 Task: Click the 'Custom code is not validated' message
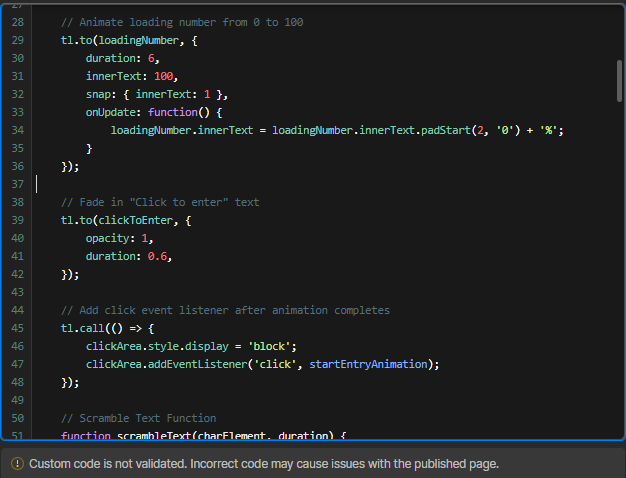tap(264, 464)
